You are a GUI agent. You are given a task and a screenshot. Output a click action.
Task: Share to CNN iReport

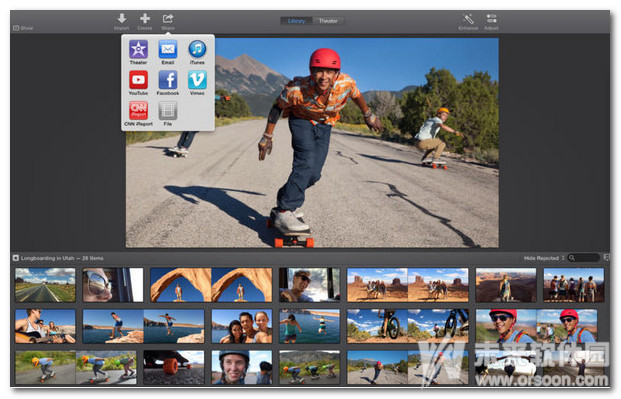tap(138, 111)
